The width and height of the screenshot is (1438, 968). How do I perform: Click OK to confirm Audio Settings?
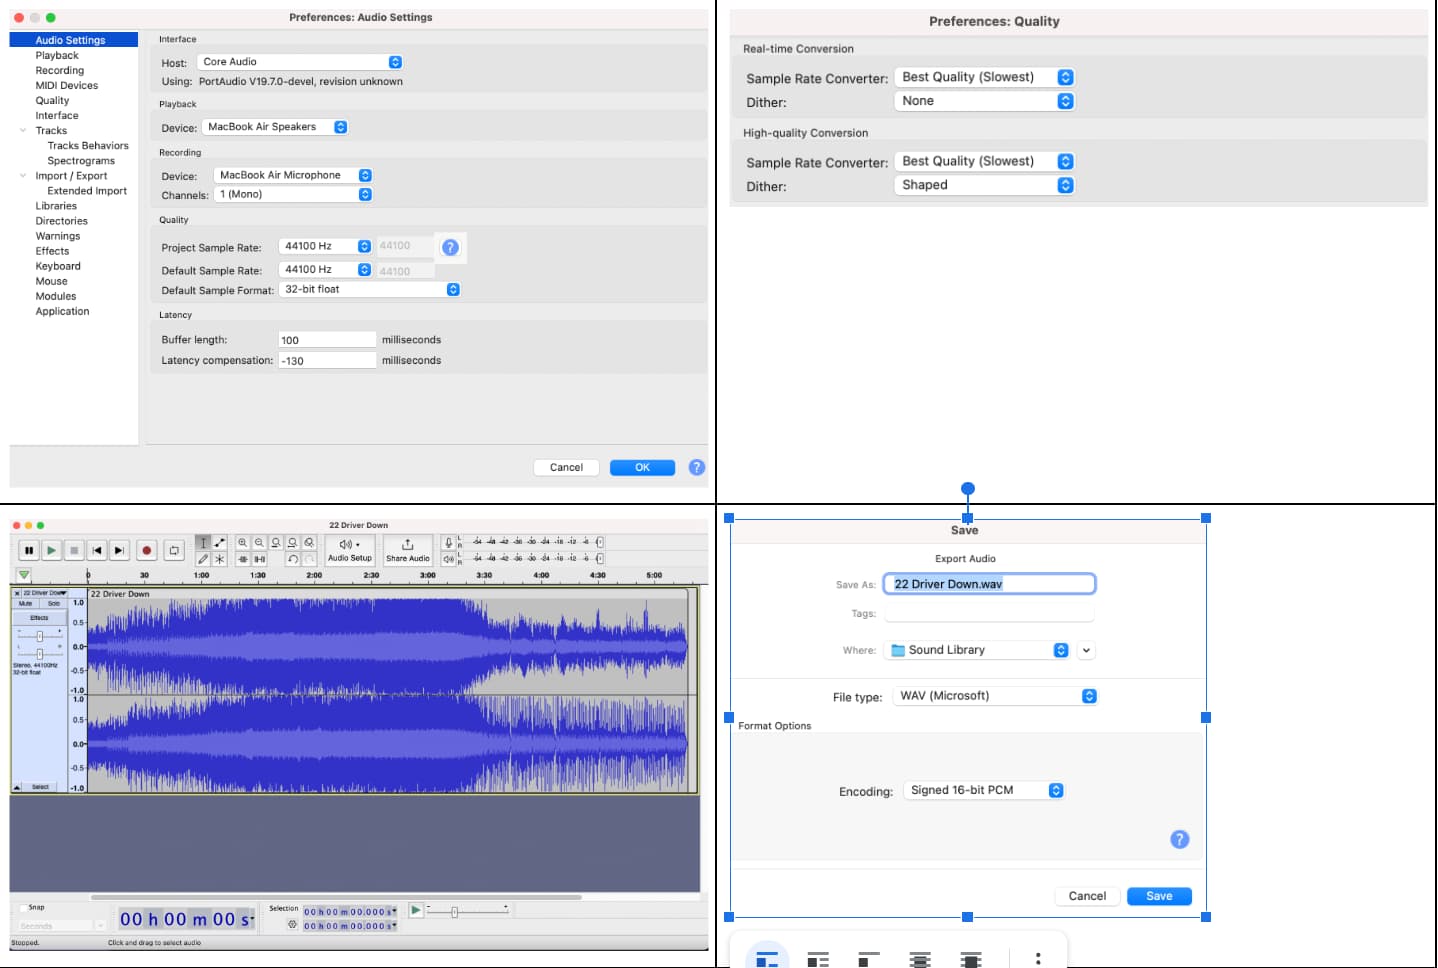pos(641,467)
